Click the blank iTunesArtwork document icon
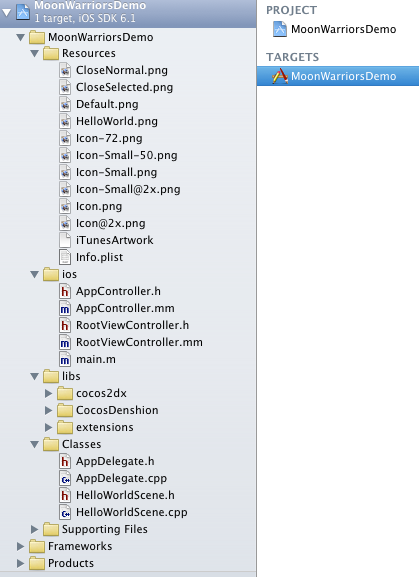419x577 pixels. coord(65,240)
